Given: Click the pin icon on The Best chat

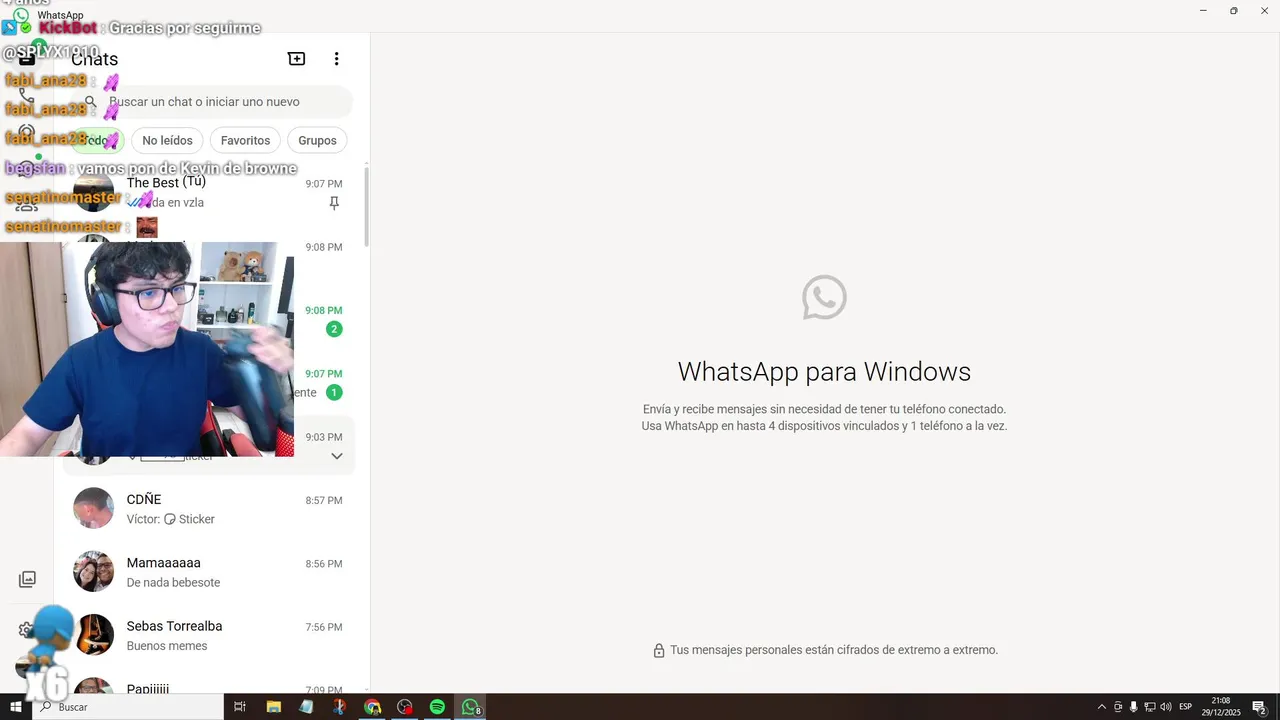Looking at the screenshot, I should pos(334,203).
